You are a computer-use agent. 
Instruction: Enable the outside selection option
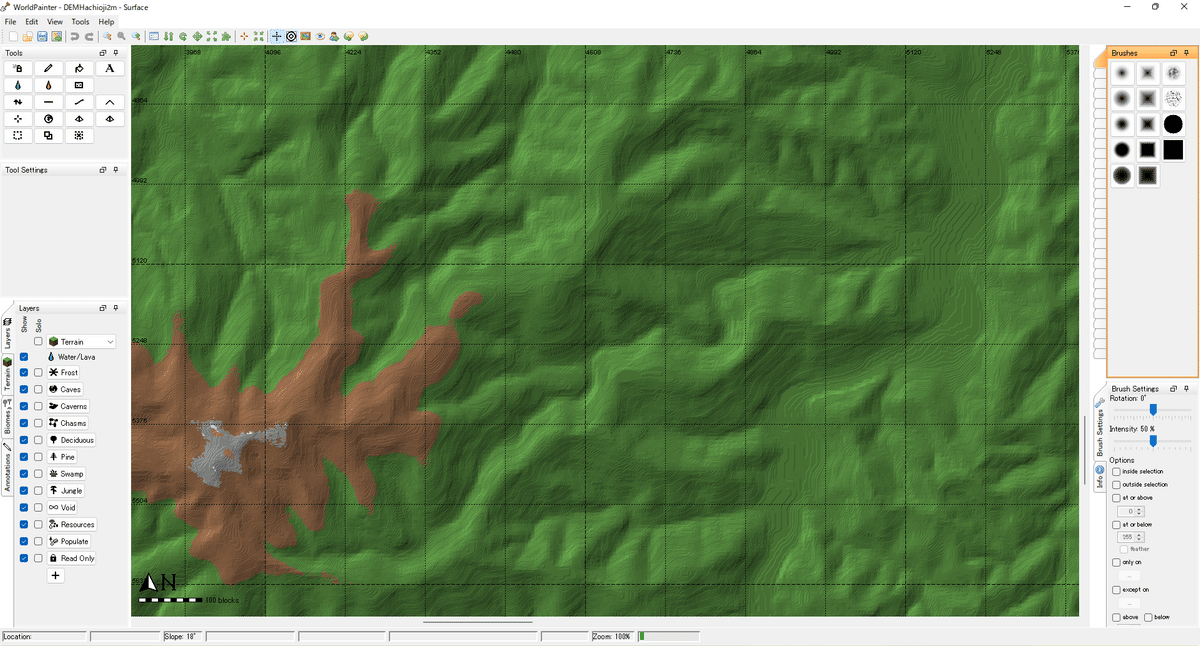1117,484
